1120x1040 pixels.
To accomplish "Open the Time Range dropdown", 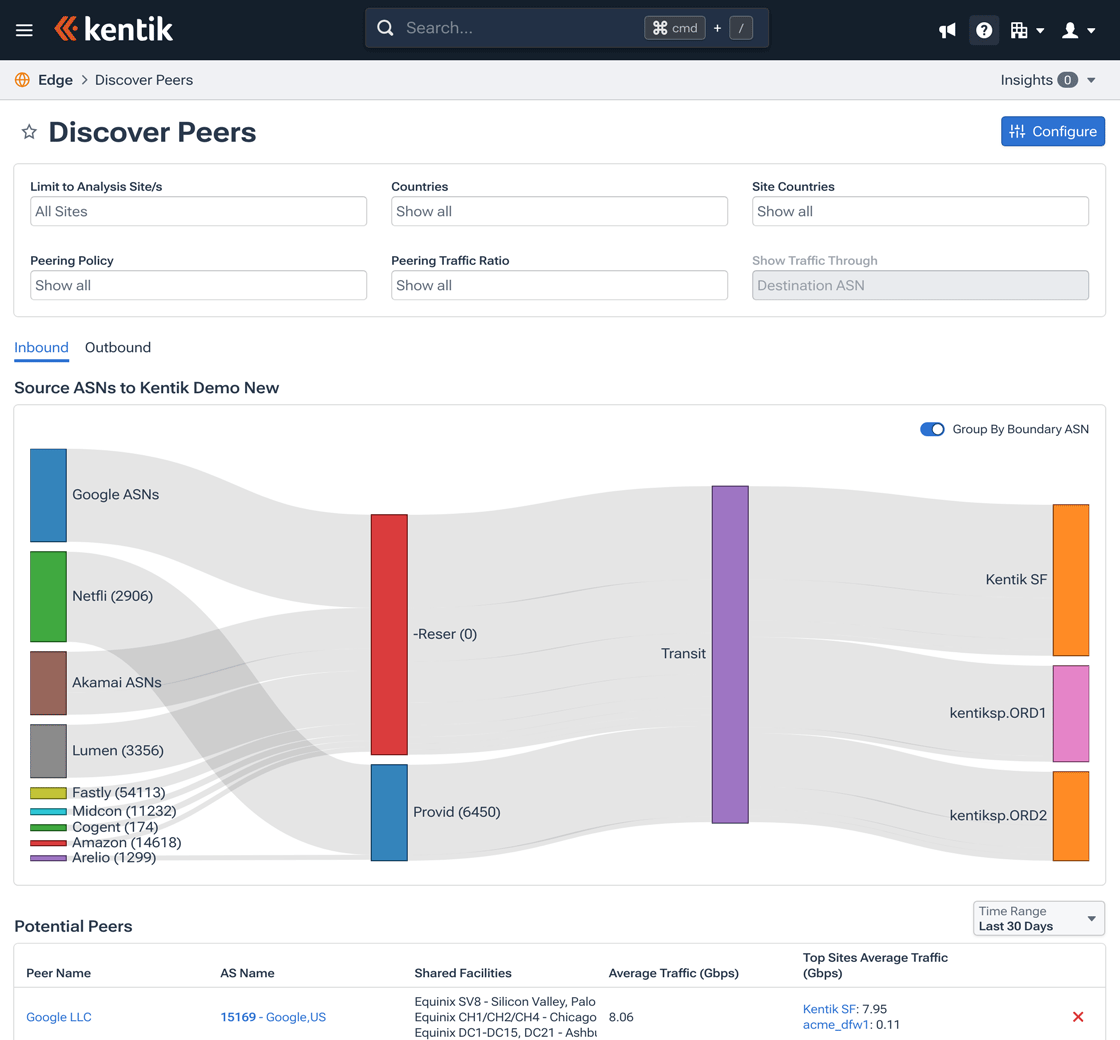I will (1038, 918).
